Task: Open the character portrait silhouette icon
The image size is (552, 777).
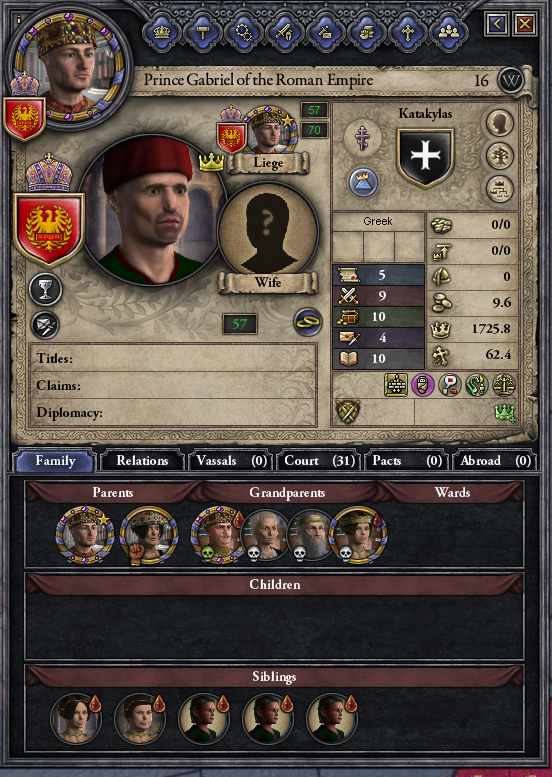Action: [499, 123]
